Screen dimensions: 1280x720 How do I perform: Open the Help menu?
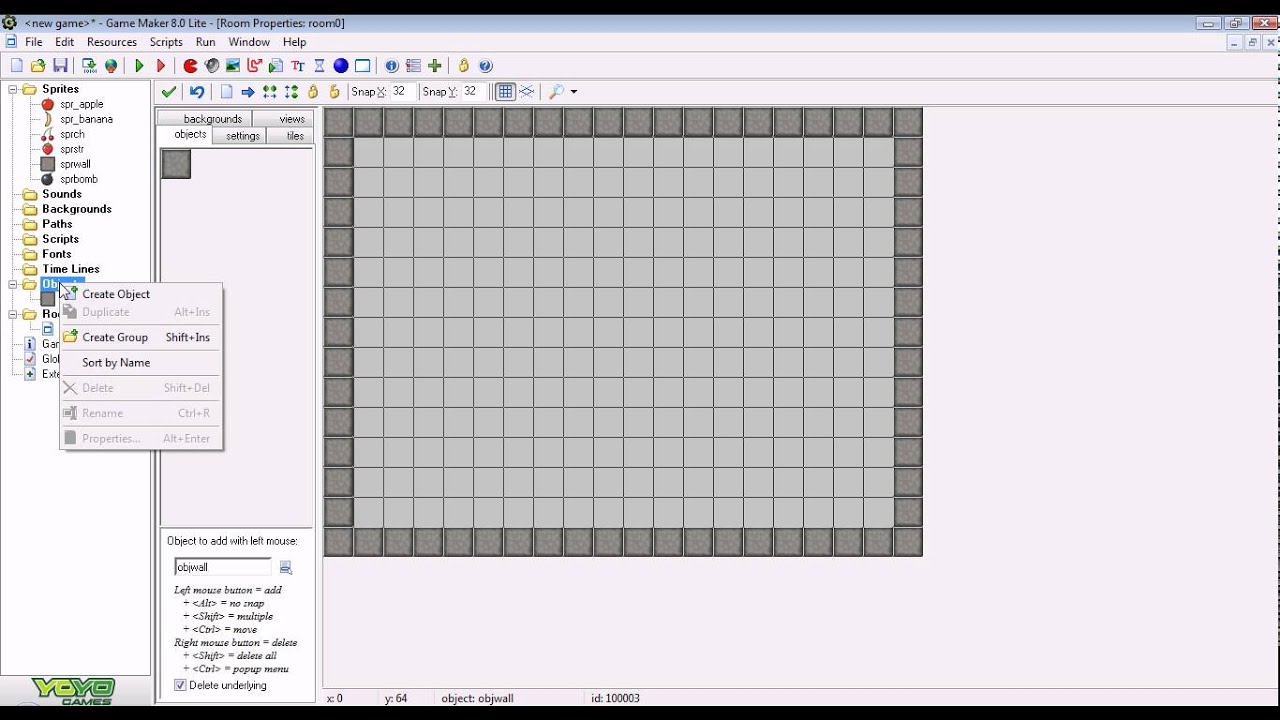(294, 42)
